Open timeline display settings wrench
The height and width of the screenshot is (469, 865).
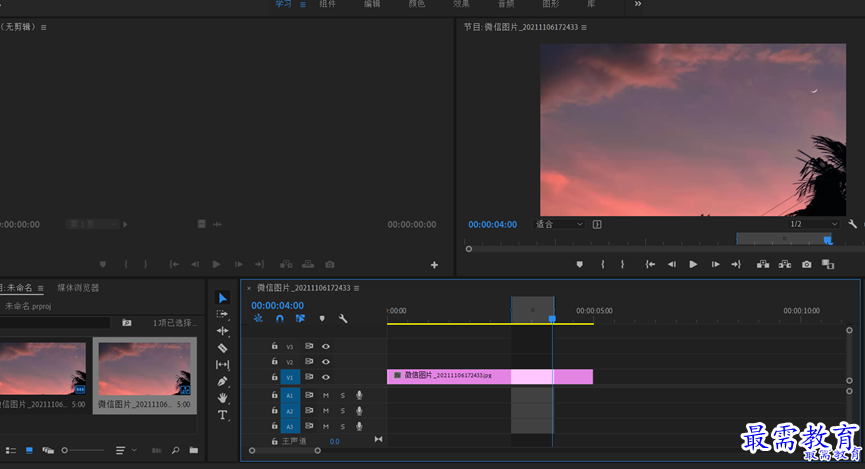click(343, 318)
